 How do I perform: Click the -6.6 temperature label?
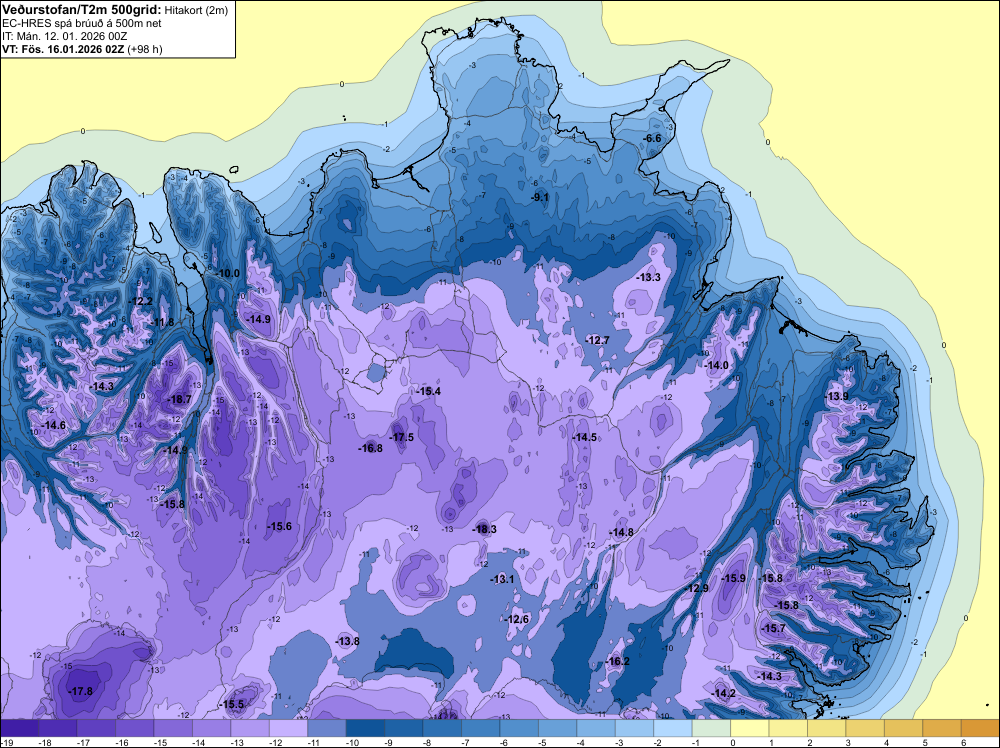pos(652,138)
